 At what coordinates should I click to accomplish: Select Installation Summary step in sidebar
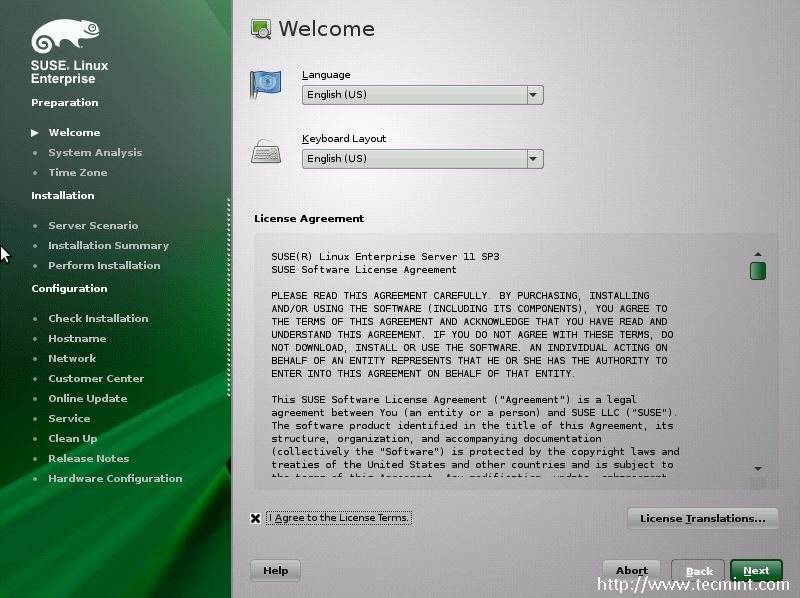coord(109,245)
